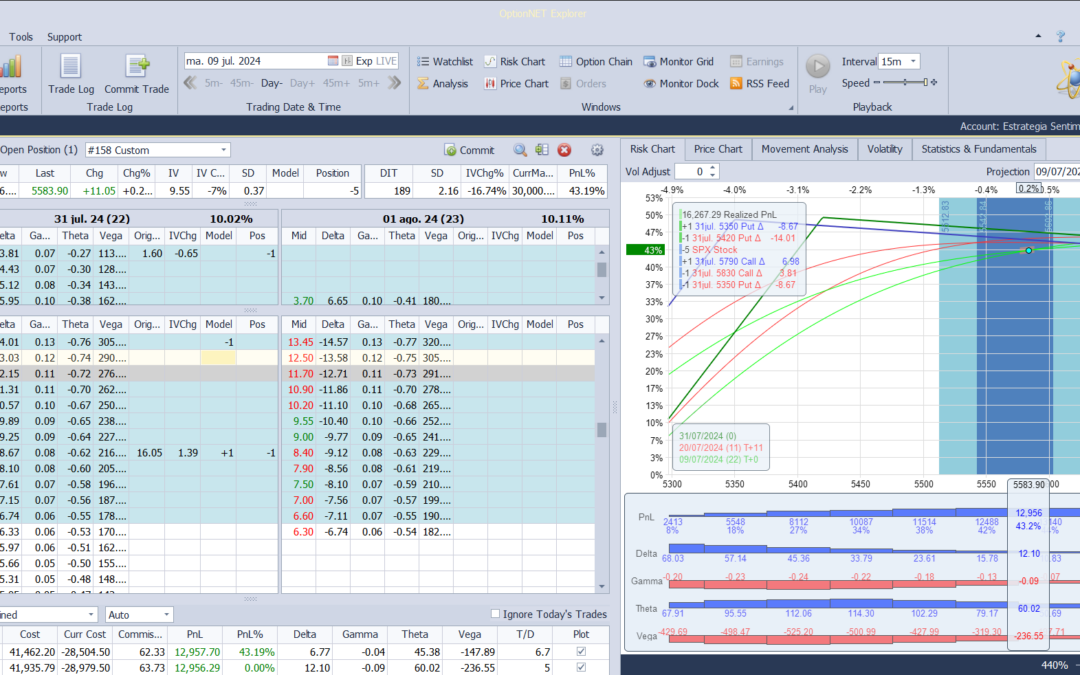Viewport: 1080px width, 675px height.
Task: Enable Ignore Today's Trades checkbox
Action: [x=497, y=614]
